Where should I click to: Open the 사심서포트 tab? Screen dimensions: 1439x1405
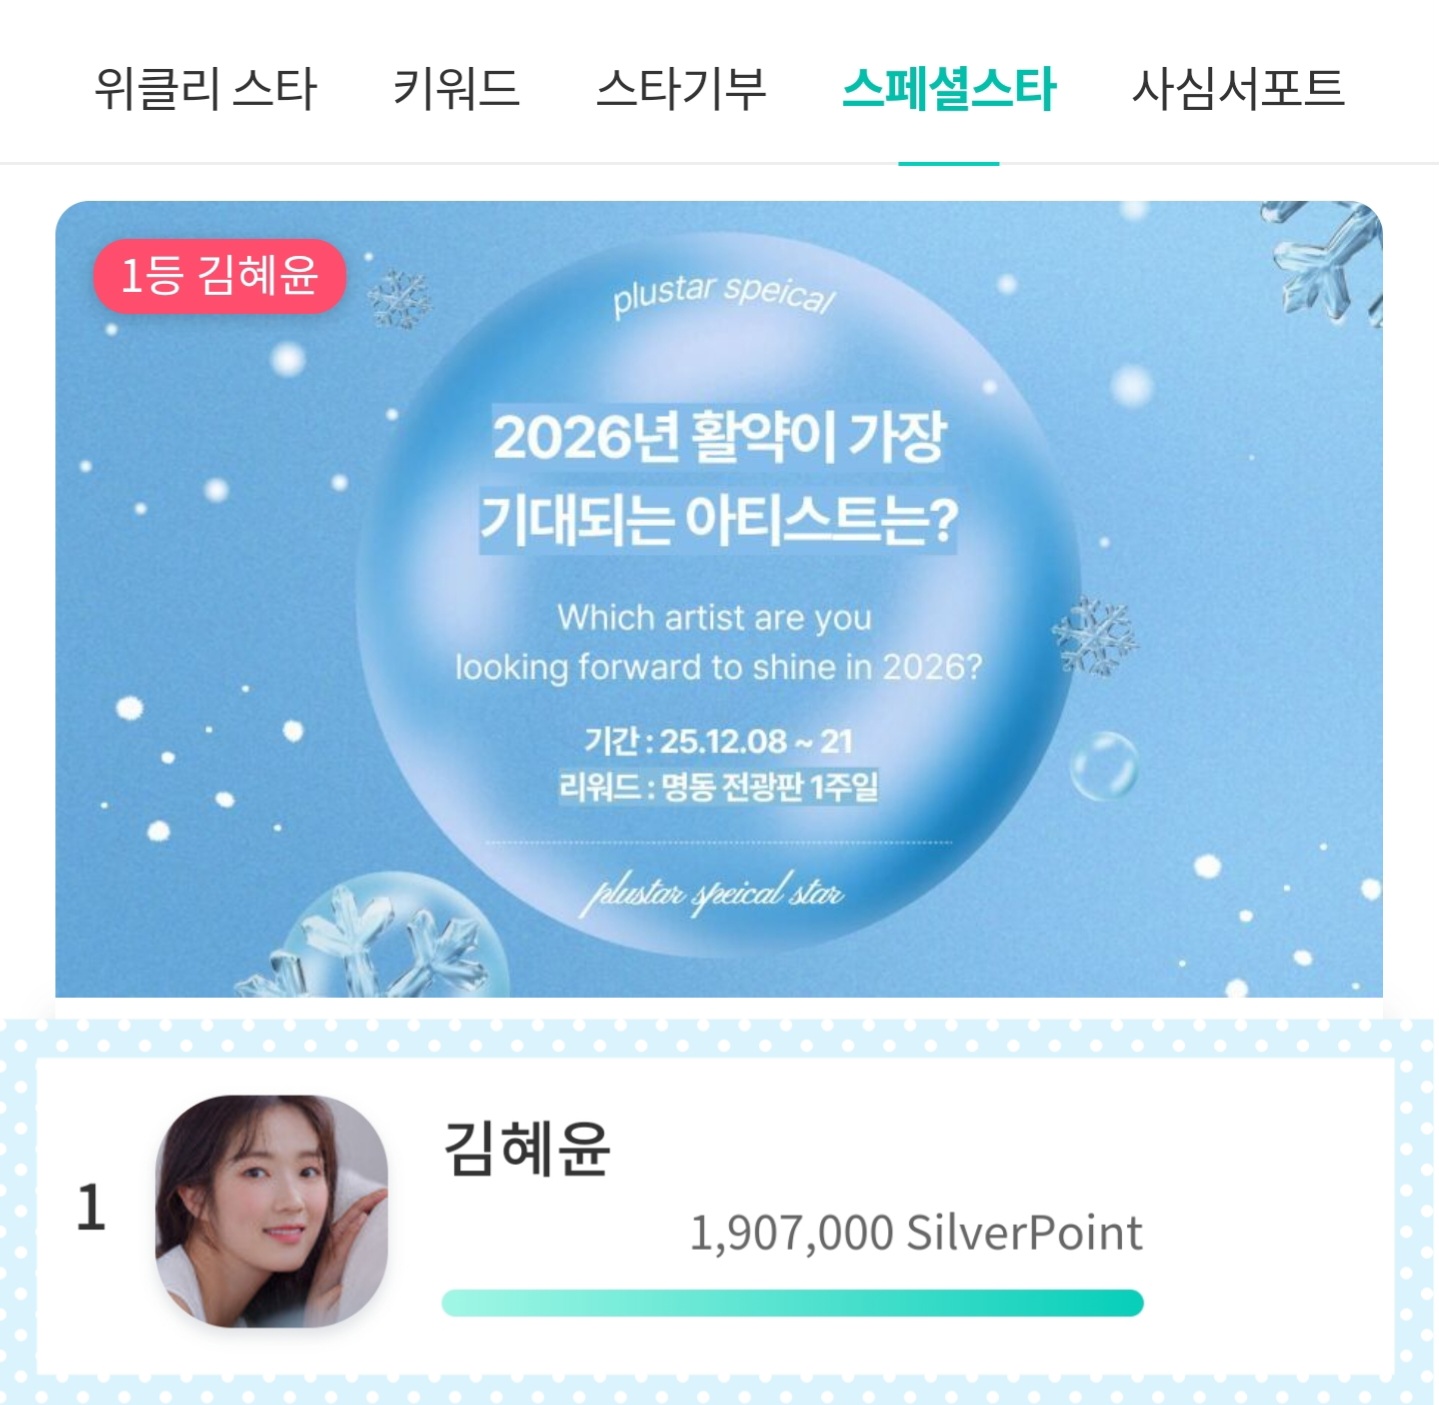[1238, 89]
